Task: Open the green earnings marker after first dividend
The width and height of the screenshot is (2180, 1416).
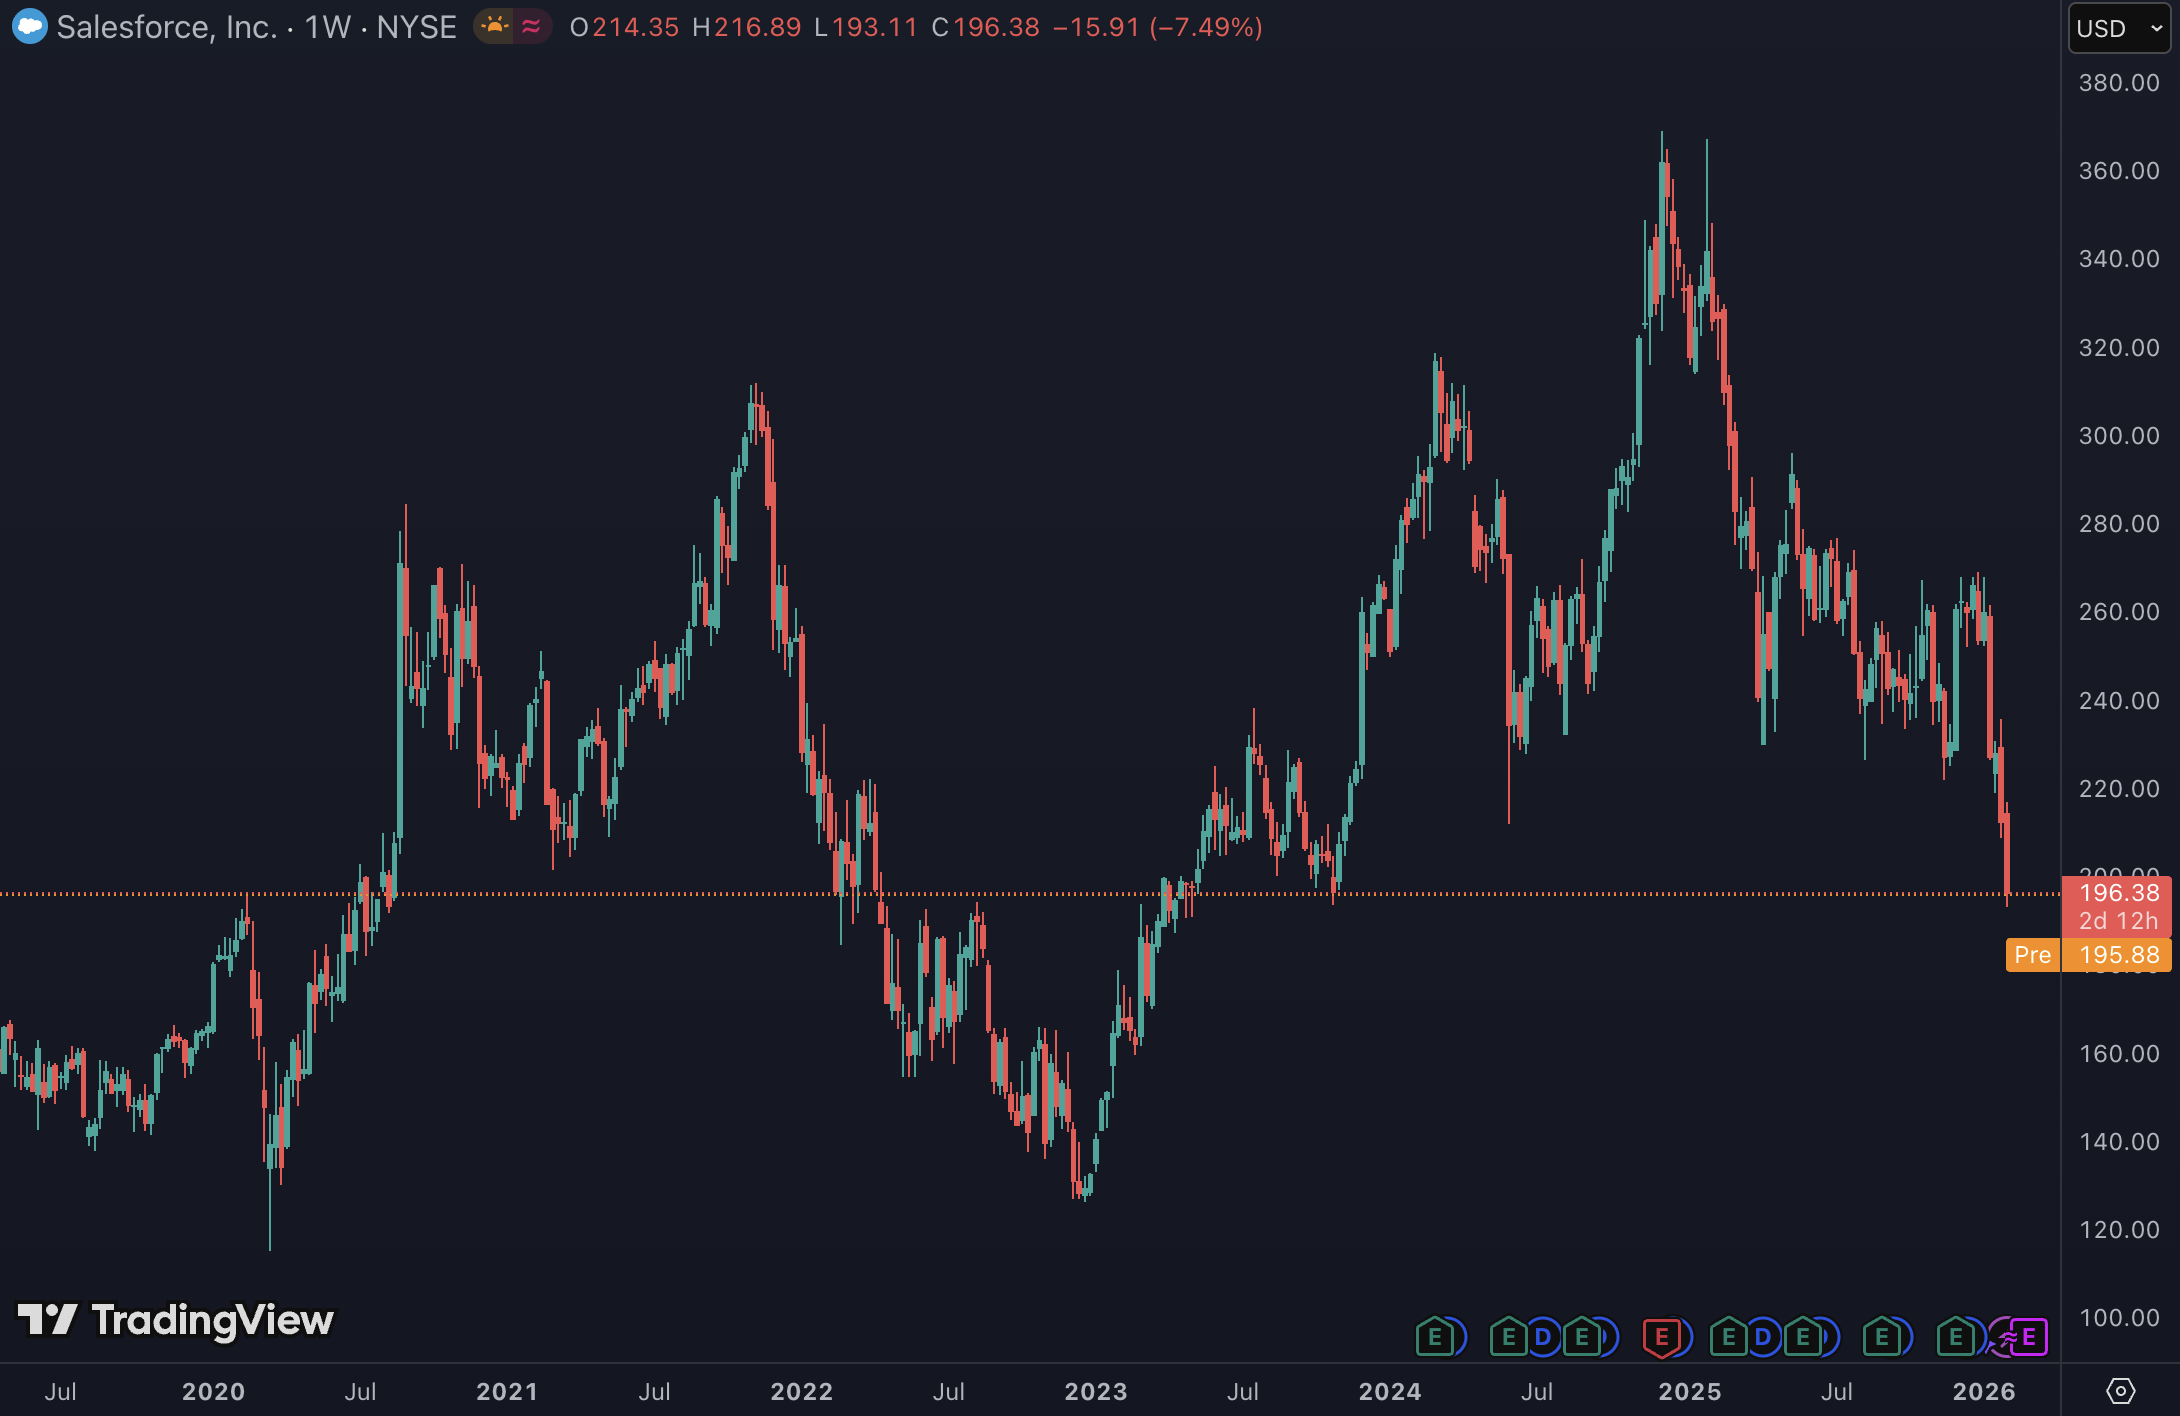Action: coord(1582,1337)
